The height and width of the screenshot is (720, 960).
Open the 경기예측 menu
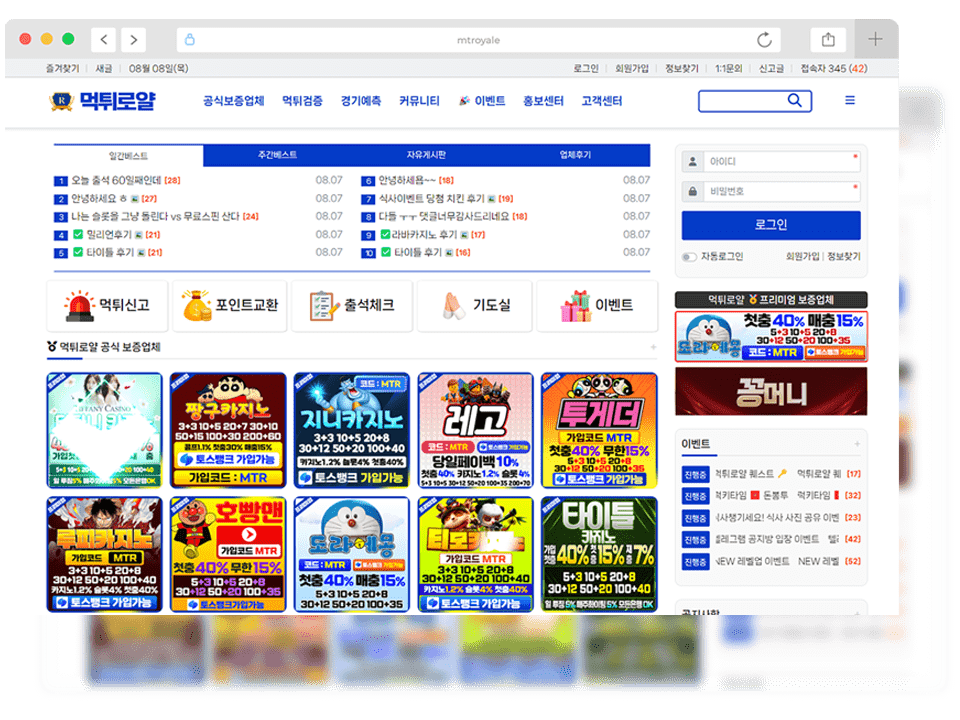[361, 101]
